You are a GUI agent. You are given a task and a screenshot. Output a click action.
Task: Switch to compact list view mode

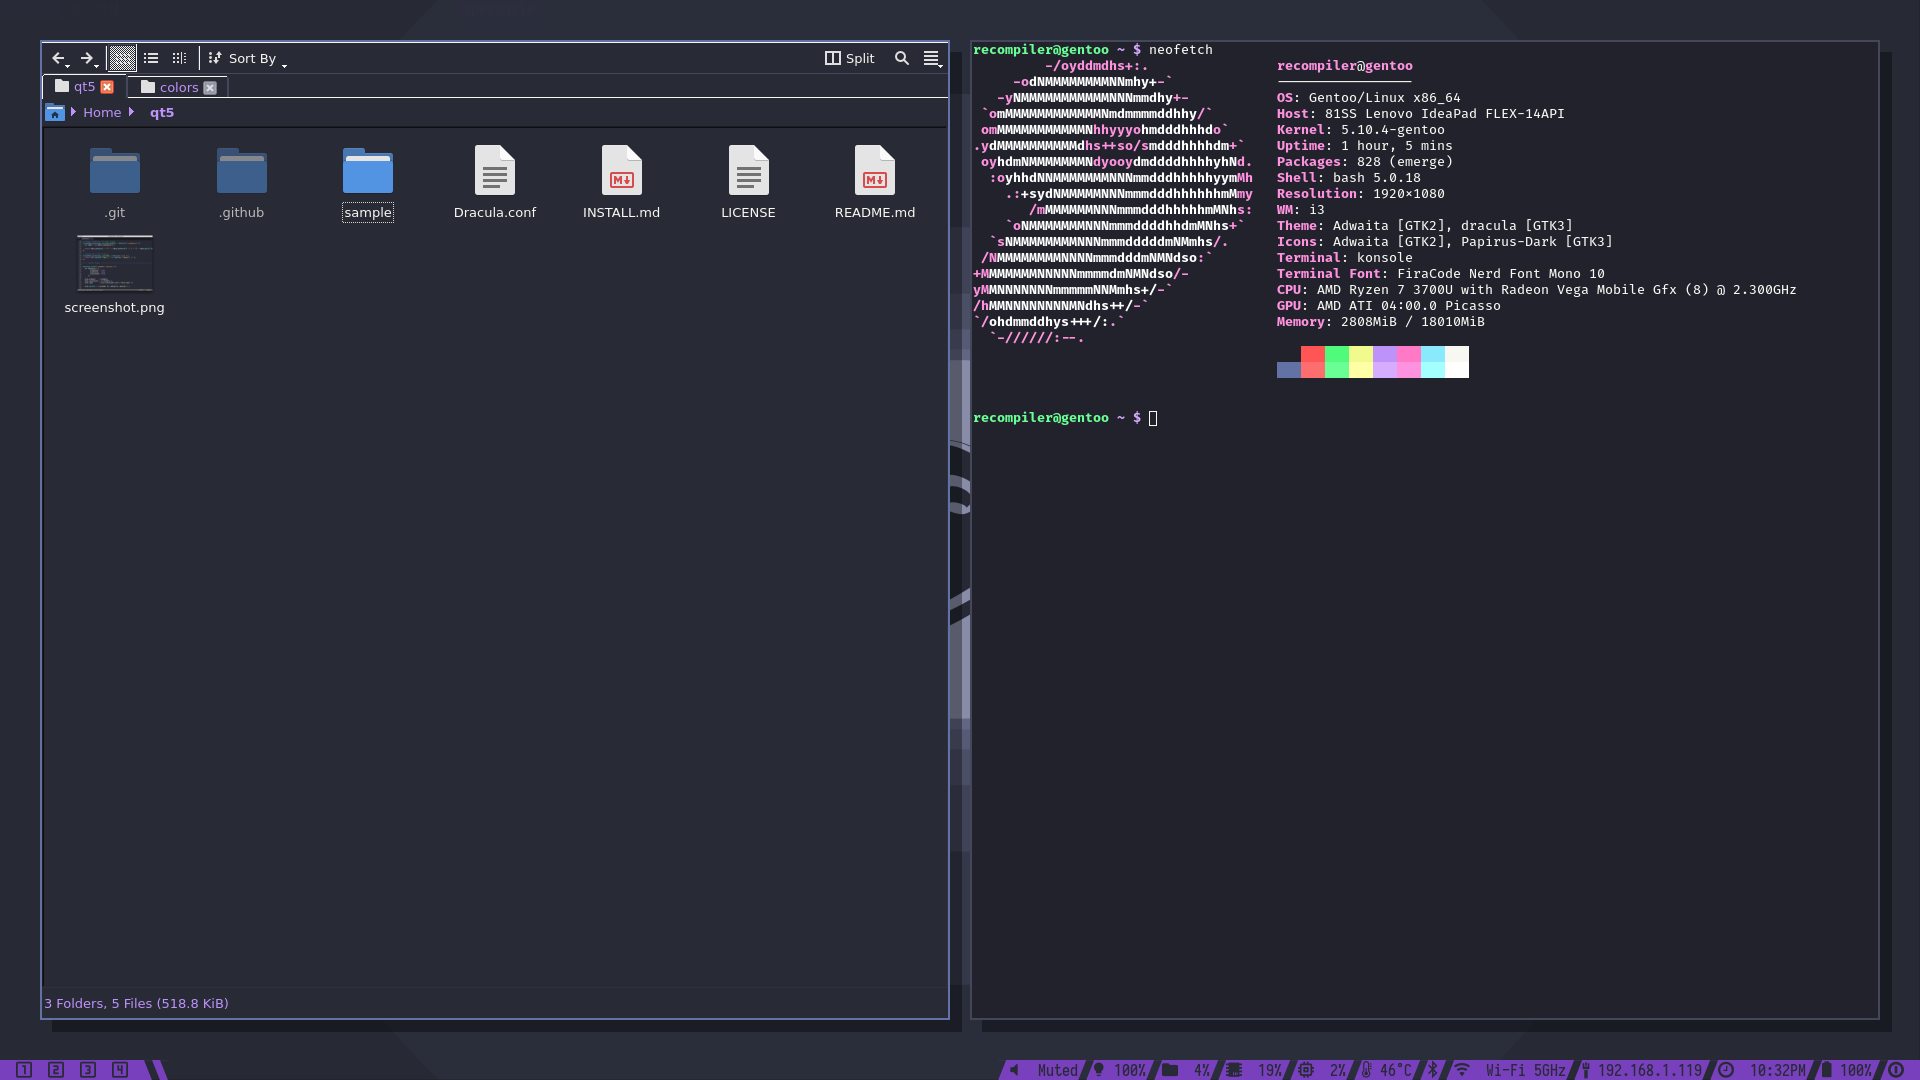coord(151,59)
